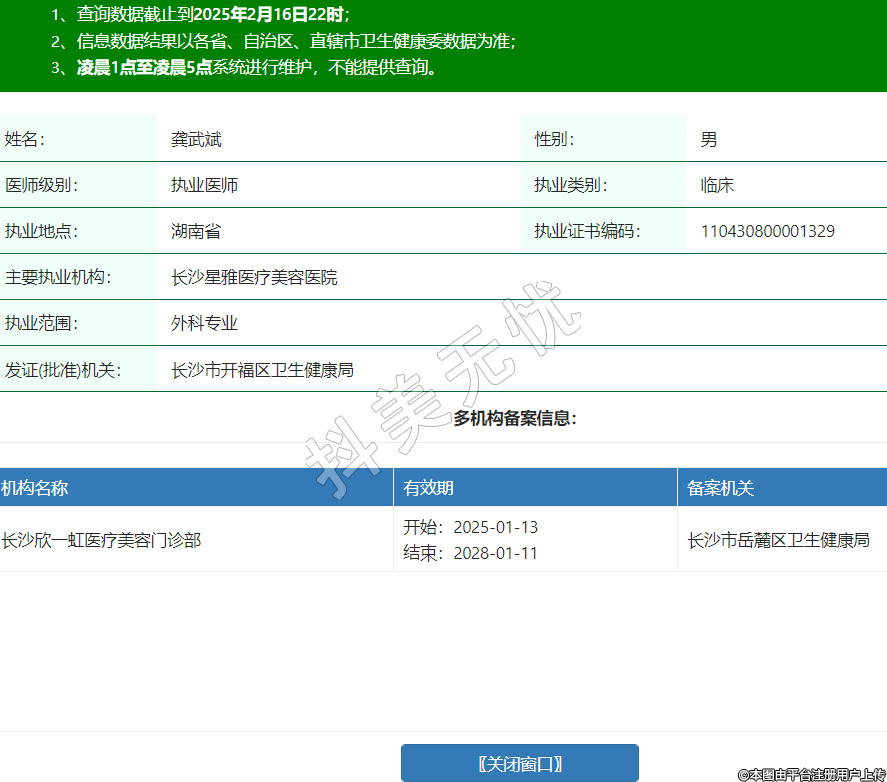Click the 长沙欣一虹医疗美容门诊部 table cell
The height and width of the screenshot is (782, 887).
101,540
